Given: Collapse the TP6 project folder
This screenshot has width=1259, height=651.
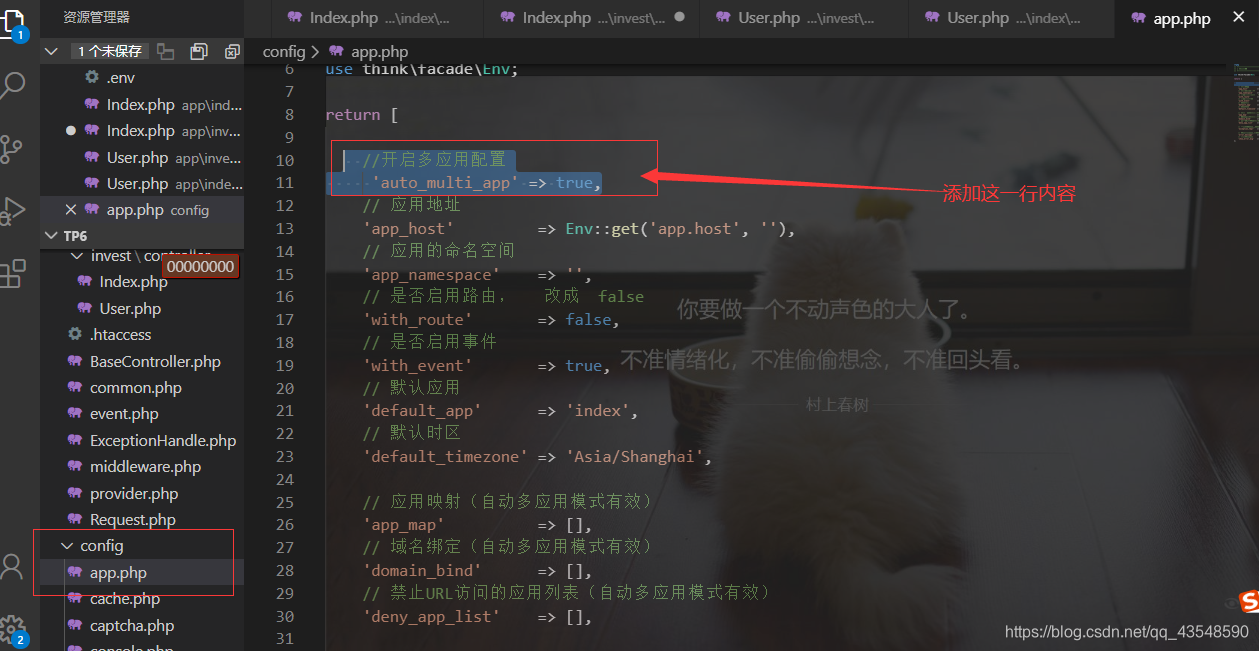Looking at the screenshot, I should pos(52,236).
